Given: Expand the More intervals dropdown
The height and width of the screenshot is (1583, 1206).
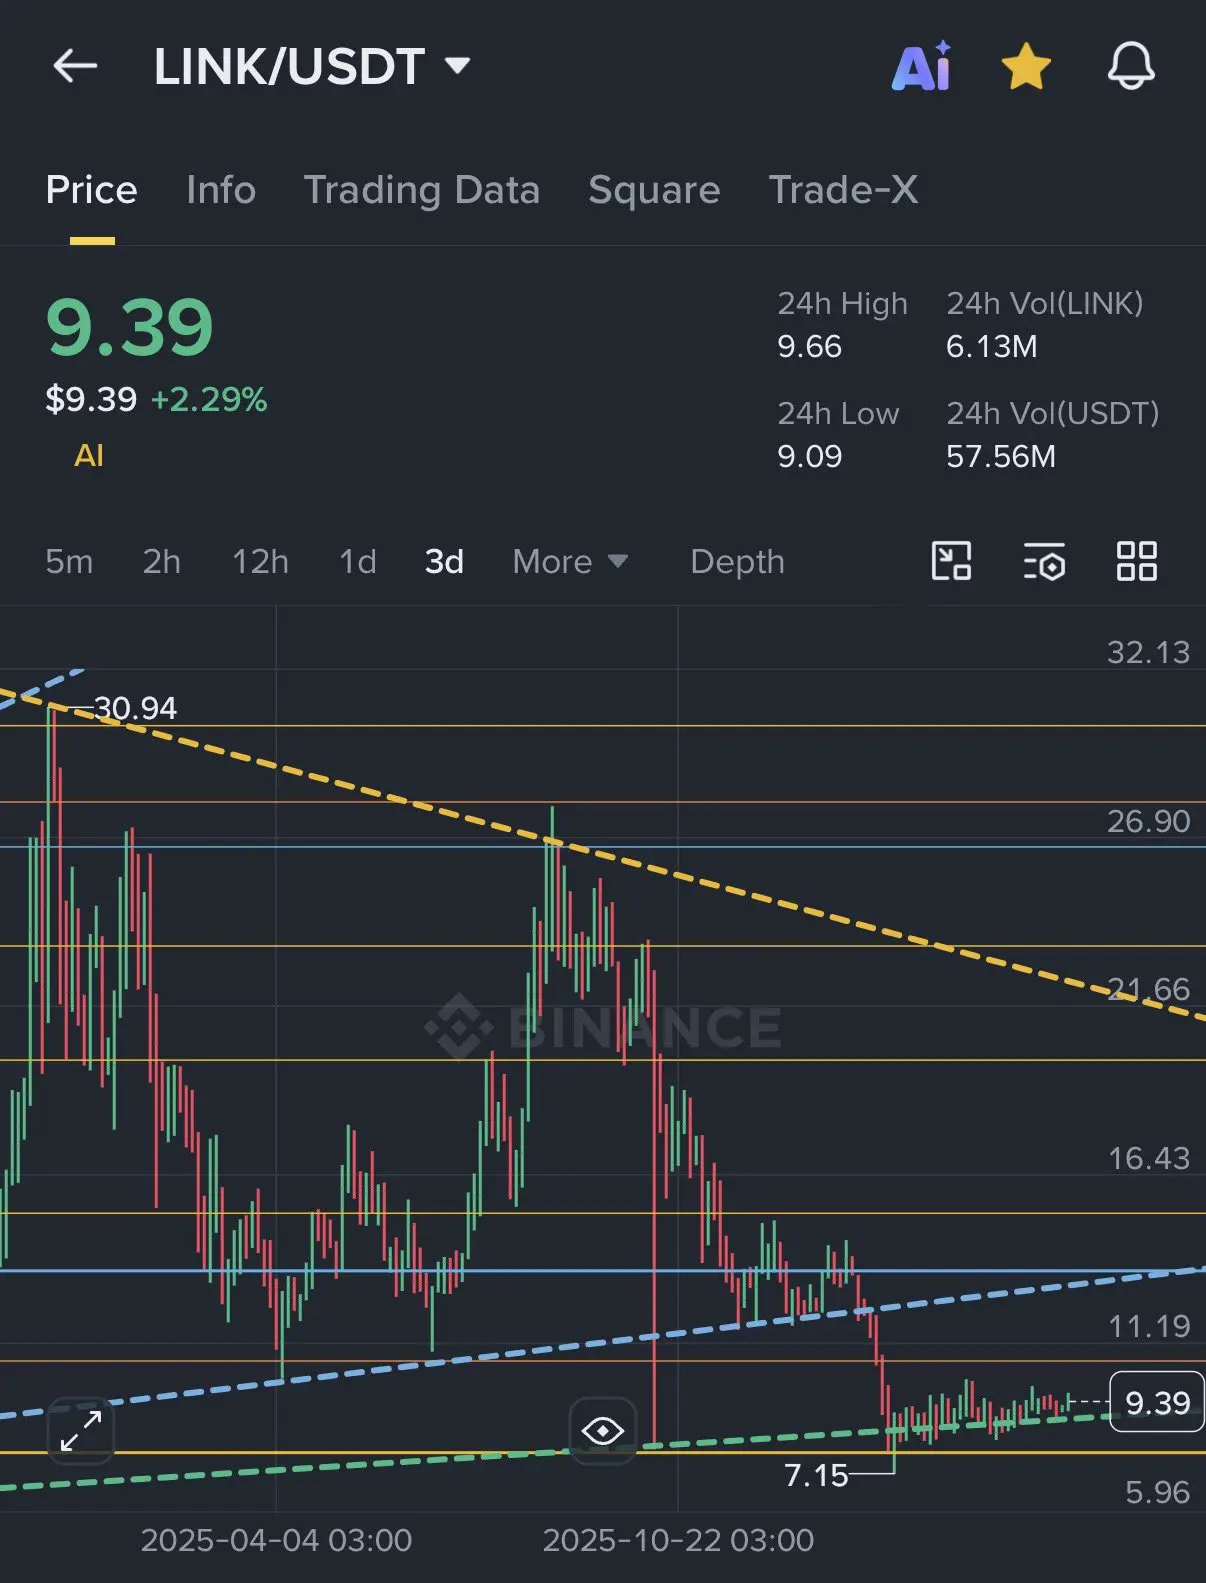Looking at the screenshot, I should (570, 562).
